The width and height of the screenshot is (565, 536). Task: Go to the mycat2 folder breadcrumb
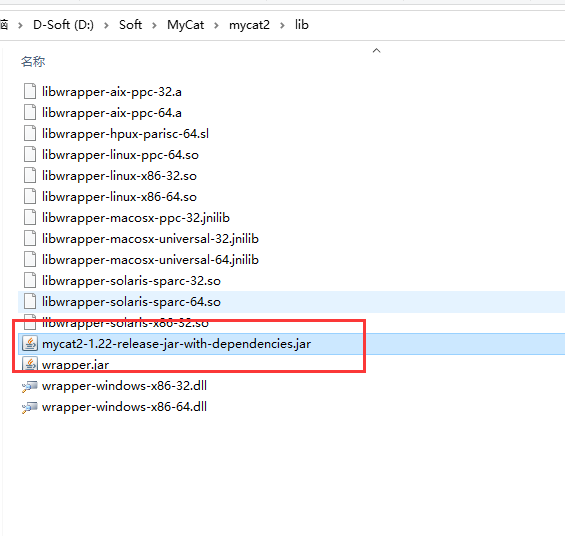click(249, 25)
